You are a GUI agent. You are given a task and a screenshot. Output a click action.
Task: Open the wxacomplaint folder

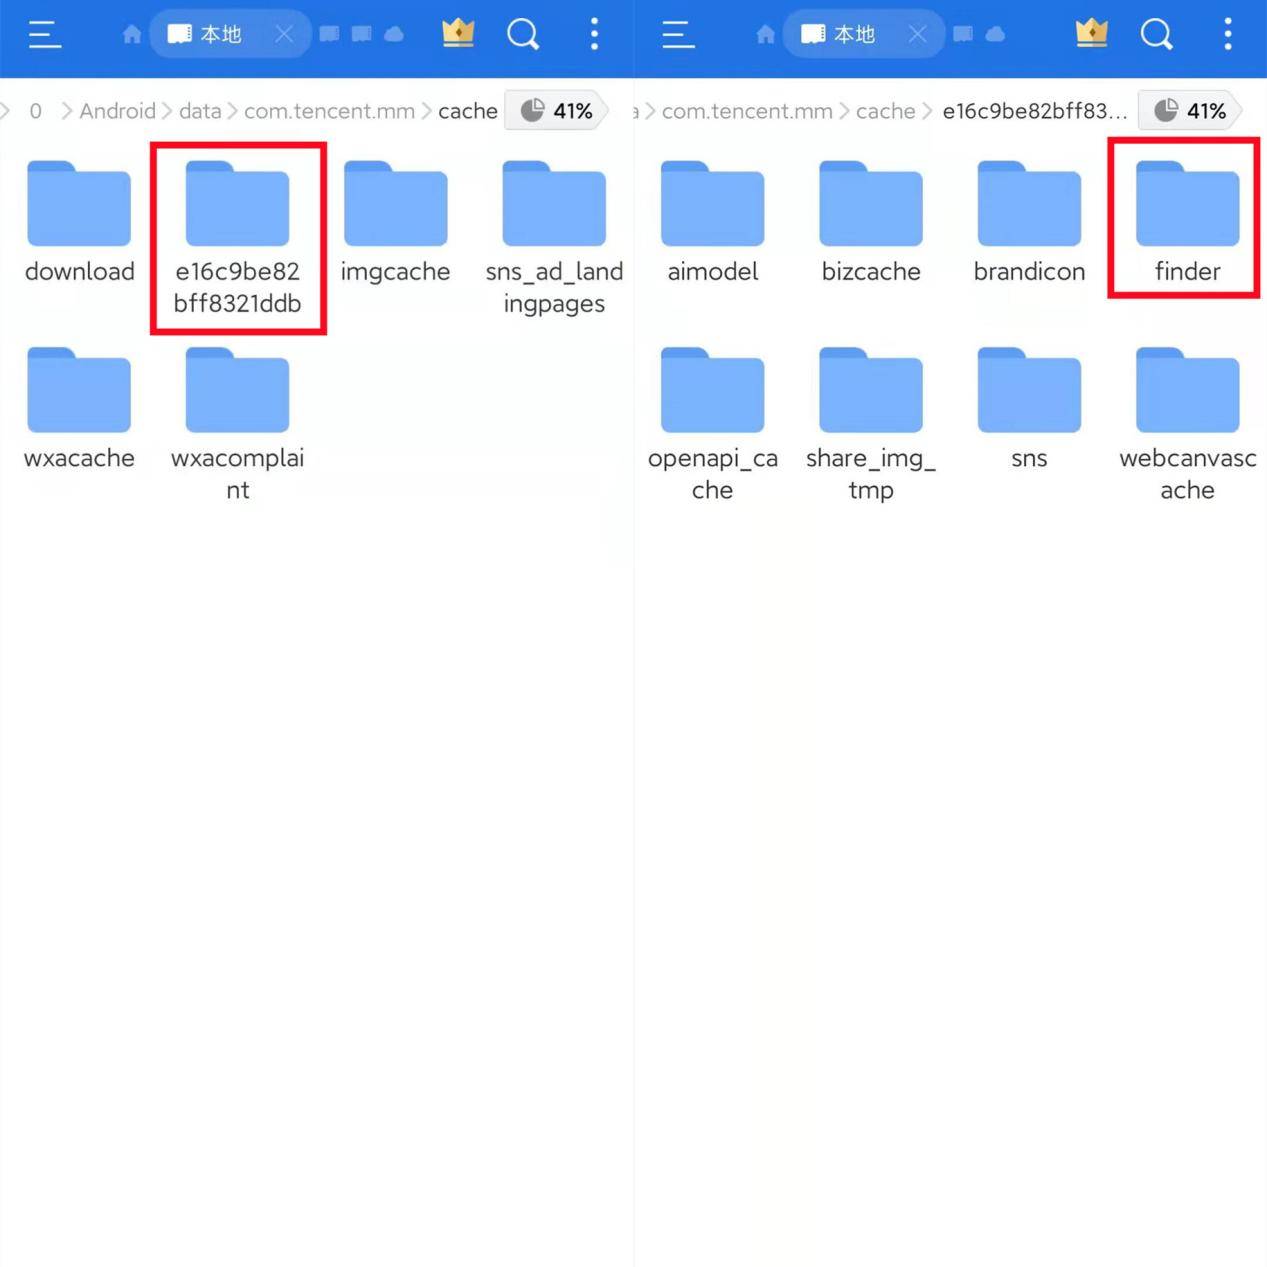tap(237, 424)
